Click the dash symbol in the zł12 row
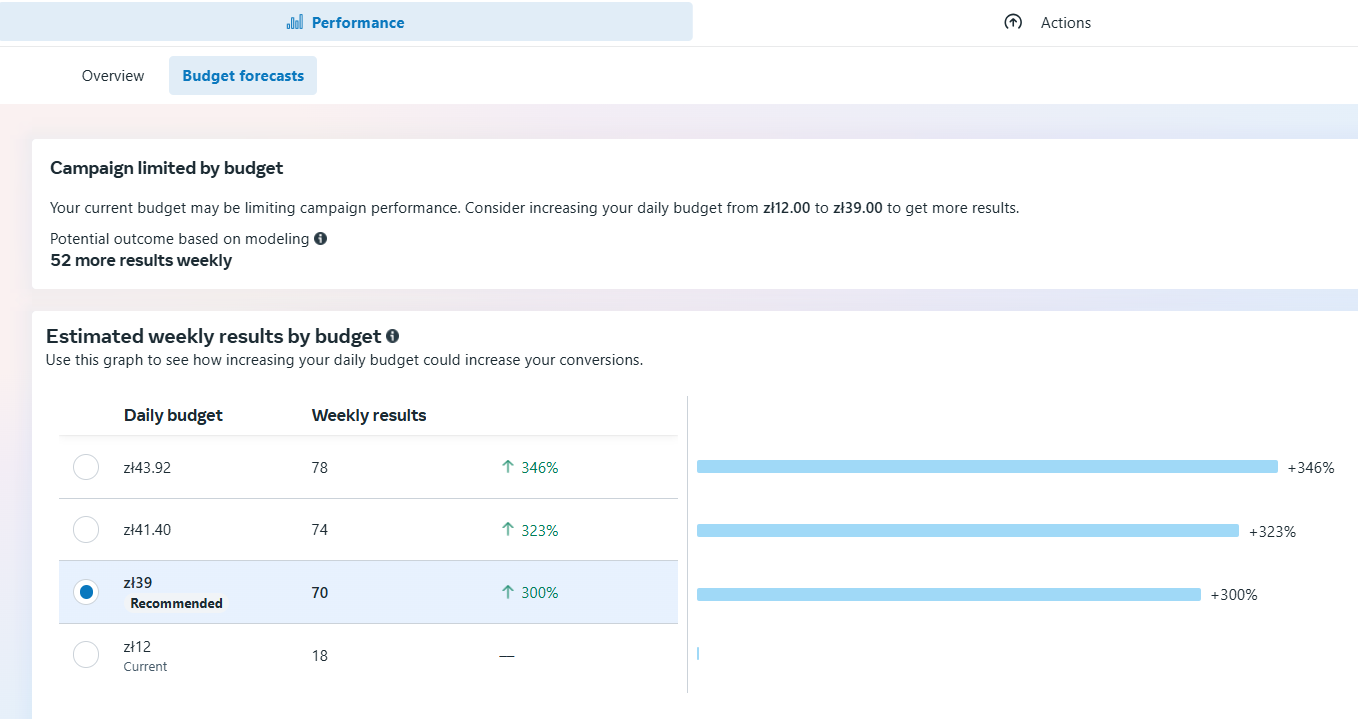The height and width of the screenshot is (719, 1358). pos(507,655)
